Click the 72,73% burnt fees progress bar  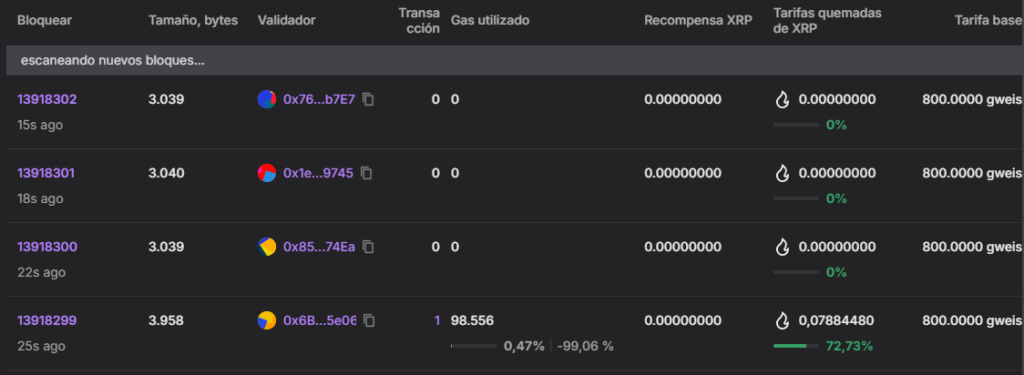point(795,346)
